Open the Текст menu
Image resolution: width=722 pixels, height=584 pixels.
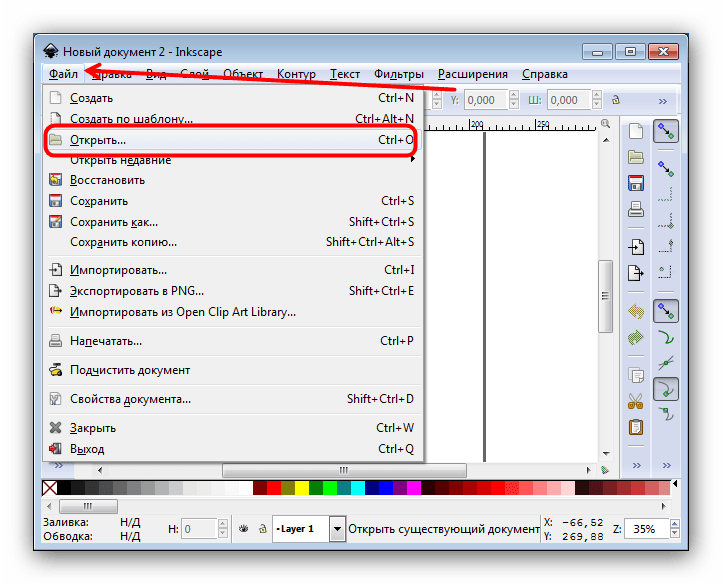[345, 74]
